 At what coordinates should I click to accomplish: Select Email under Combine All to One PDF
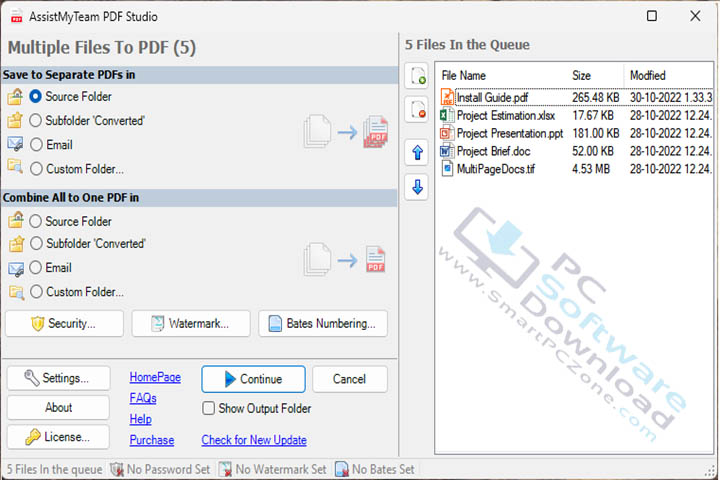click(35, 267)
